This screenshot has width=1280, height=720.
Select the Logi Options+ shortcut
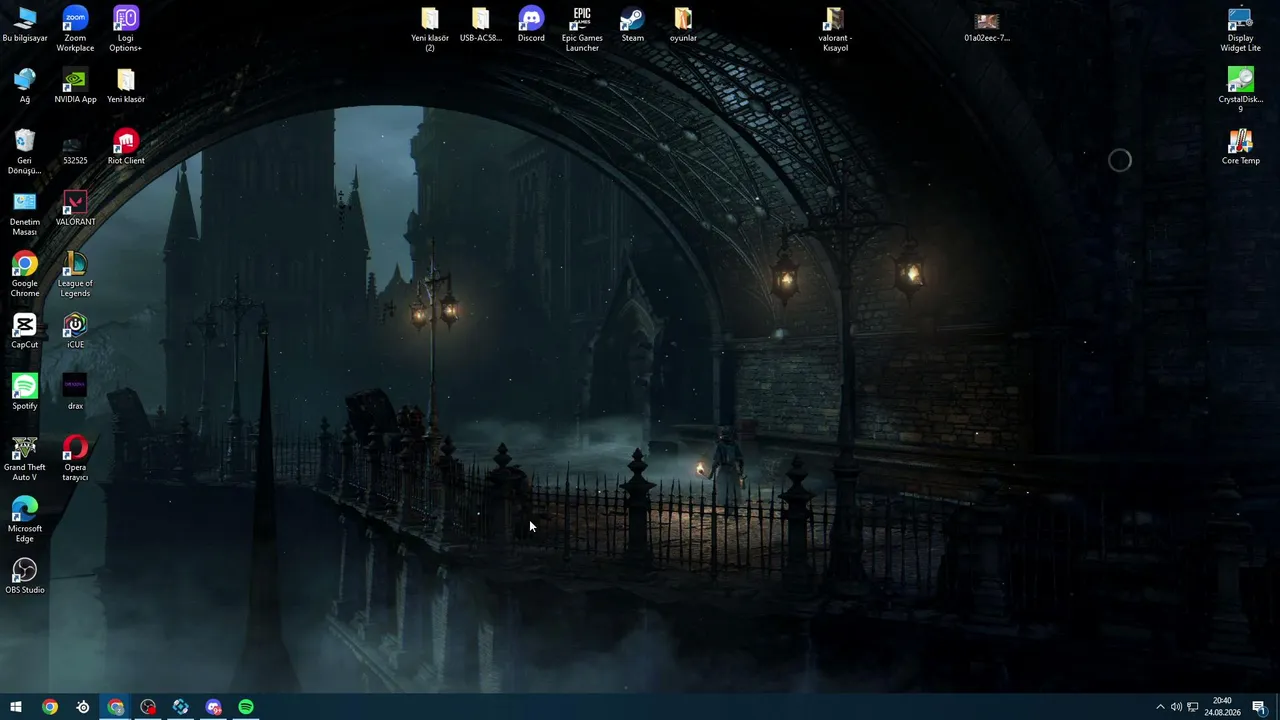click(125, 29)
